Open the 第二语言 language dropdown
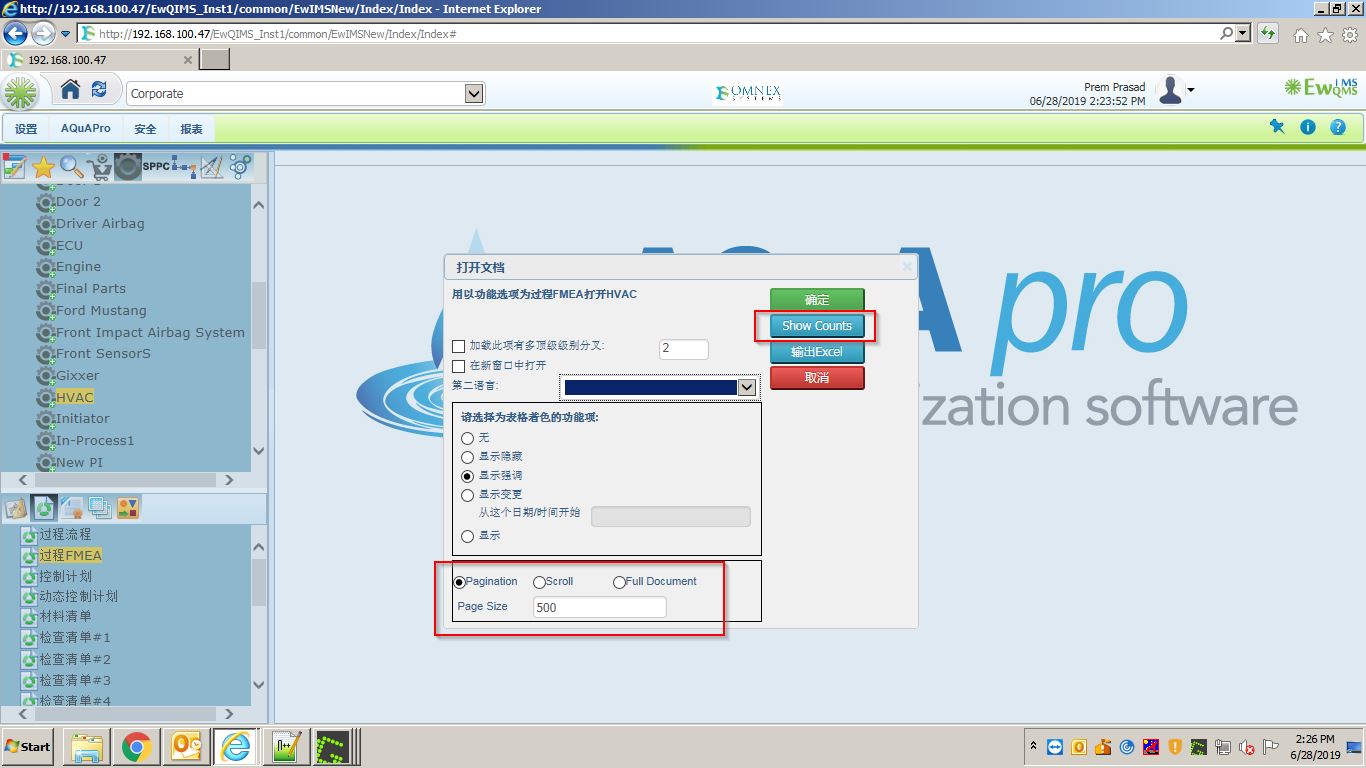The width and height of the screenshot is (1366, 768). [x=746, y=387]
